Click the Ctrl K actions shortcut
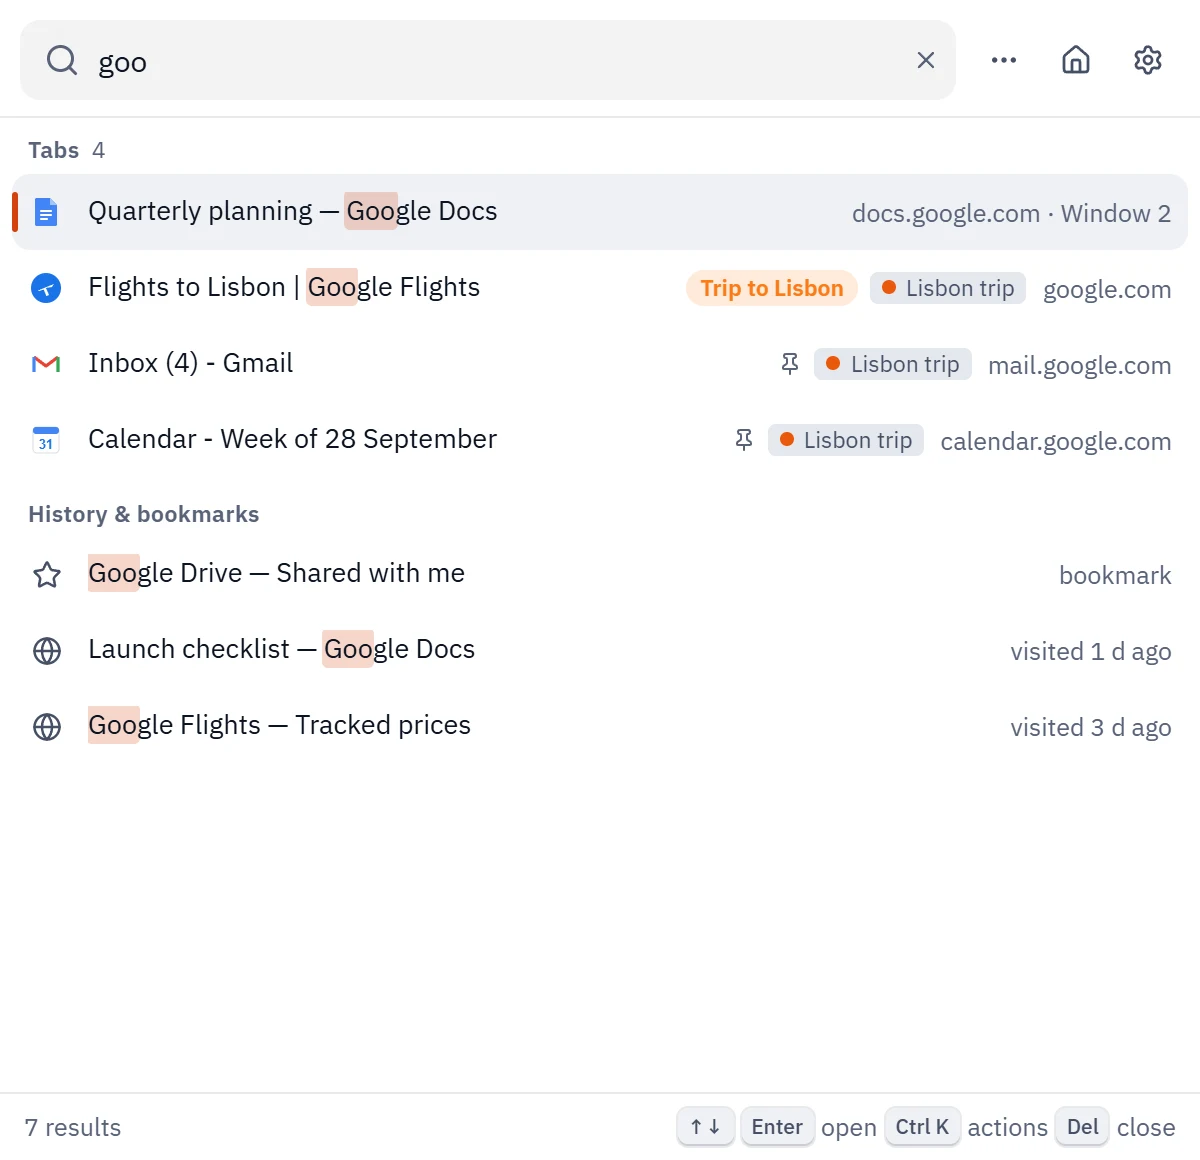The width and height of the screenshot is (1200, 1160). 923,1127
